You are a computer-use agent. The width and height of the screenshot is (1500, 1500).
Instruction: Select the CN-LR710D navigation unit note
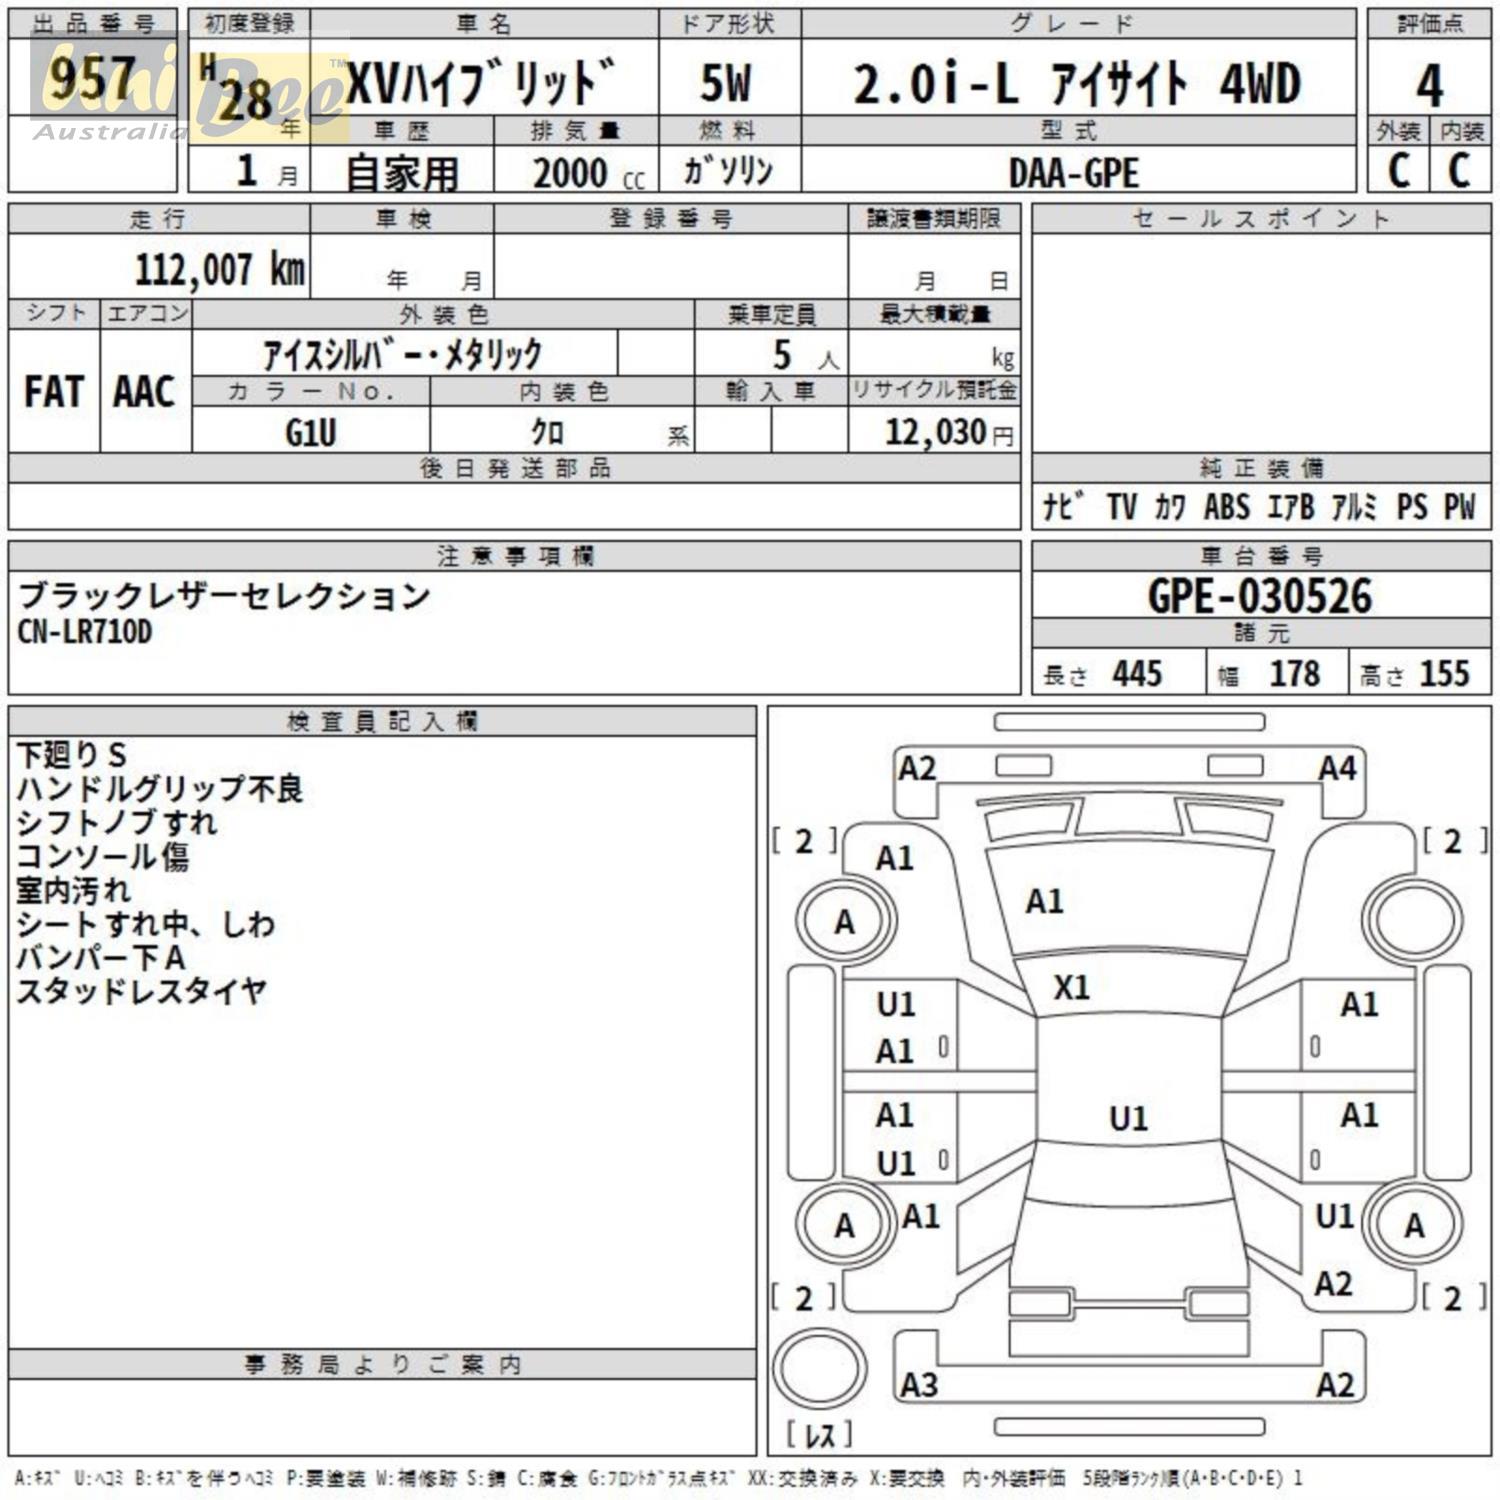[x=85, y=632]
